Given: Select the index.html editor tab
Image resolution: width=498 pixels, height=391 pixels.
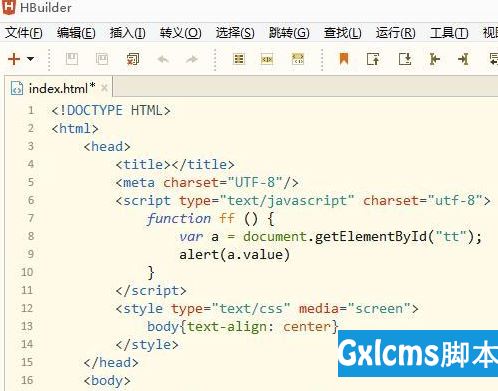Looking at the screenshot, I should (x=59, y=88).
